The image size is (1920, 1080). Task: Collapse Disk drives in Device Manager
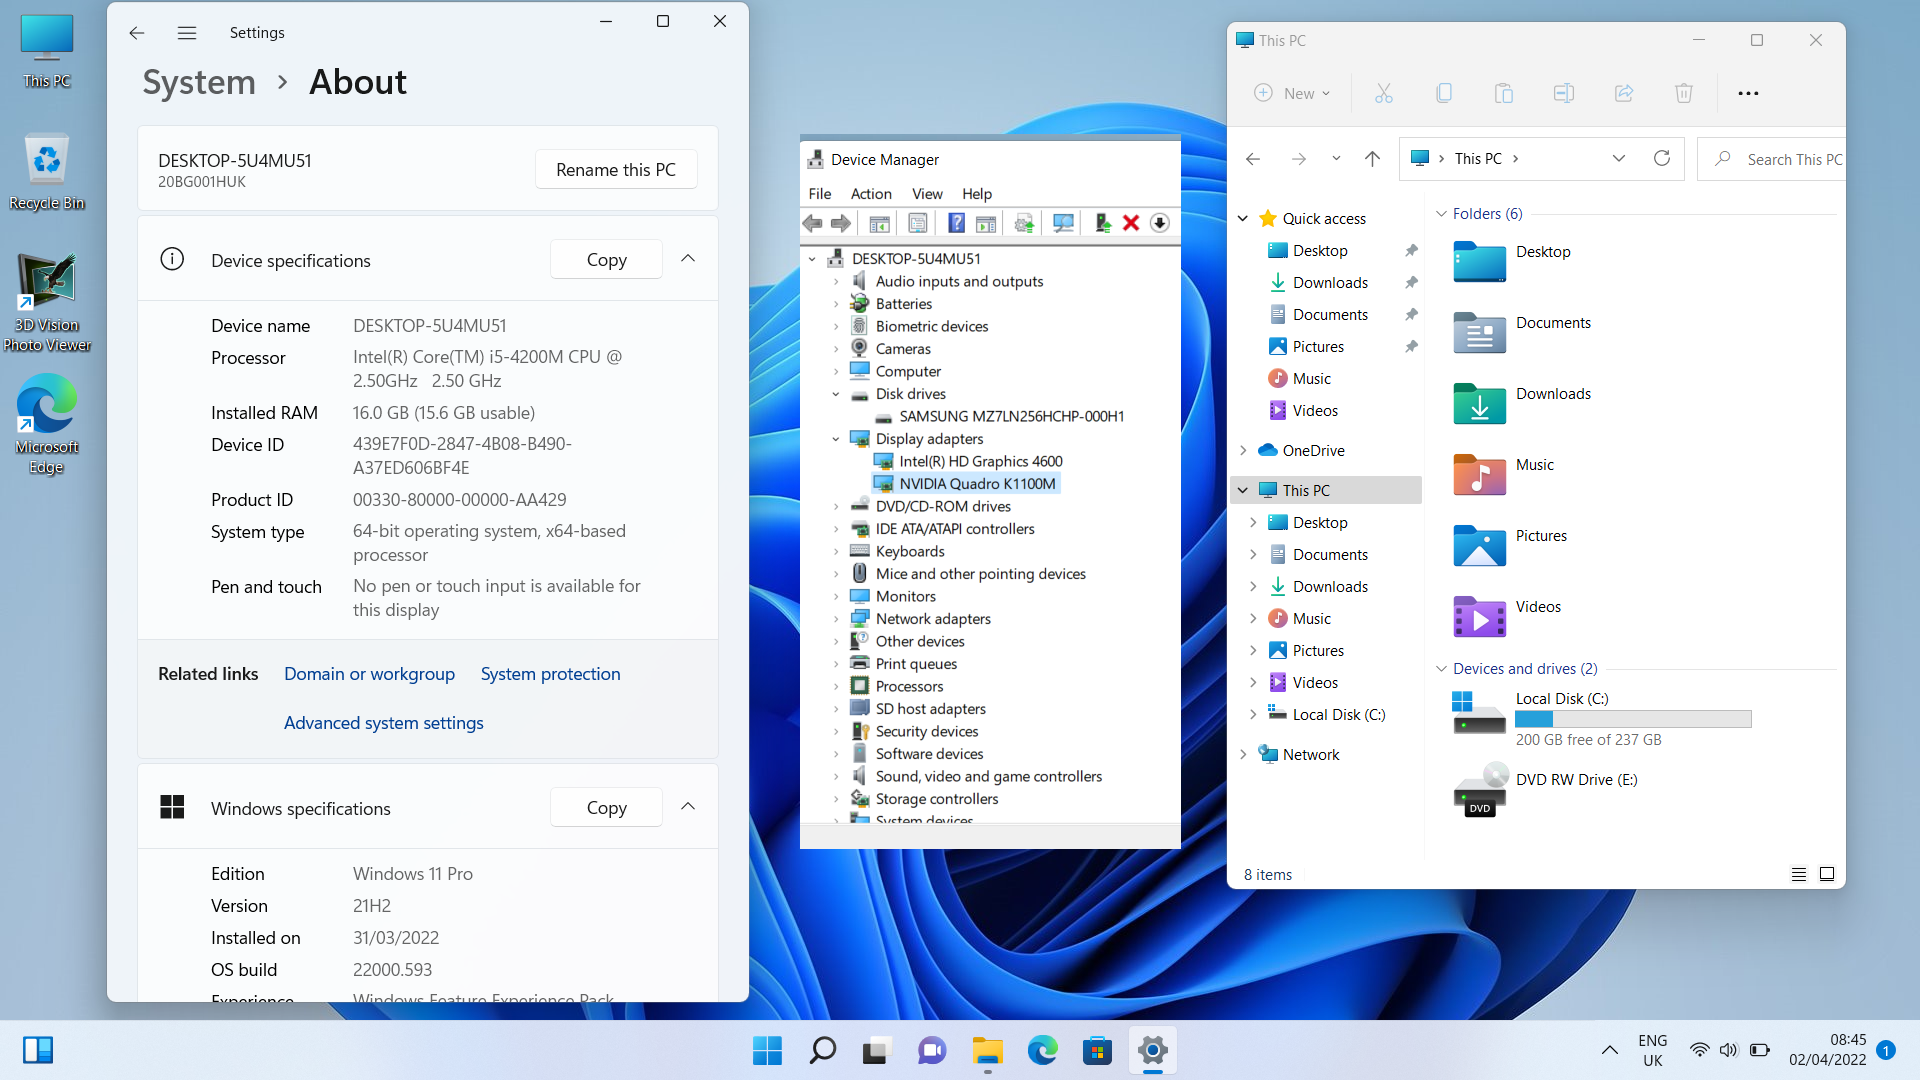[x=836, y=394]
